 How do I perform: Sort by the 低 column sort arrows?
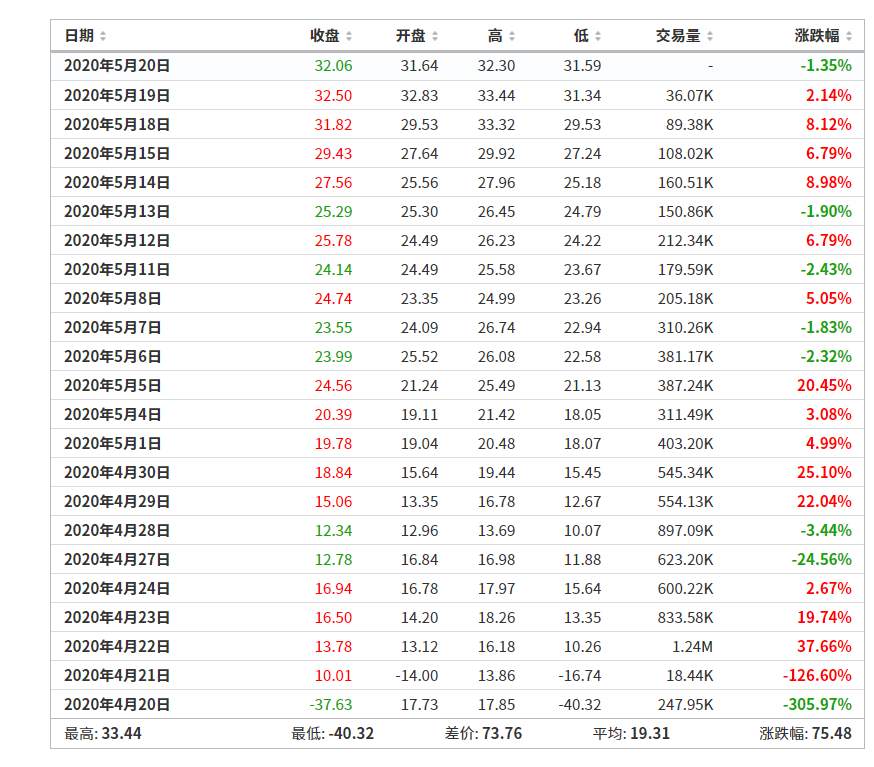598,36
